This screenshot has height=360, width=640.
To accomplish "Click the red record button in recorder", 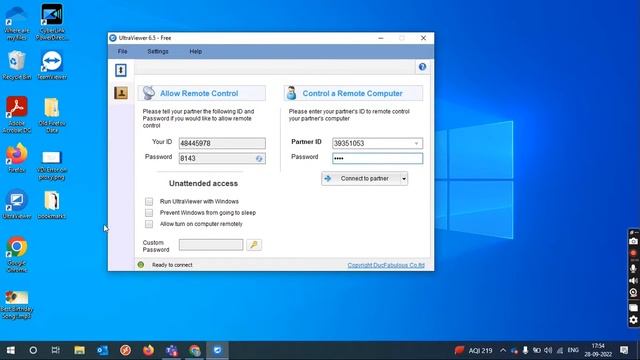I will pyautogui.click(x=633, y=253).
